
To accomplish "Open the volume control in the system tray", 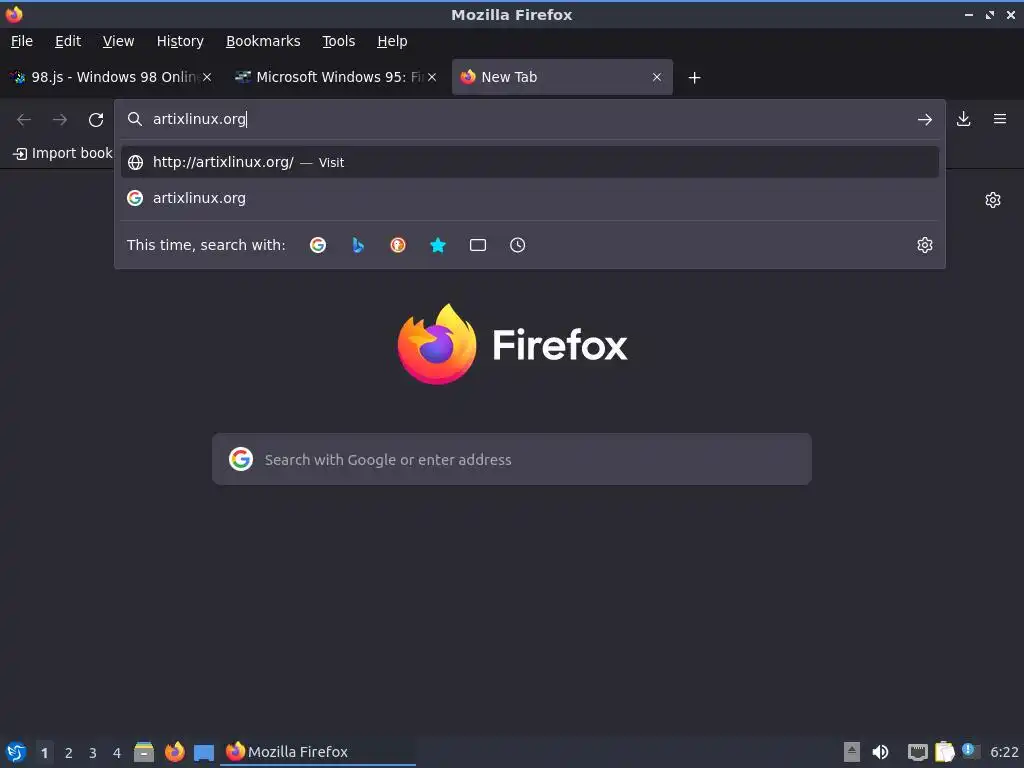I will [880, 752].
